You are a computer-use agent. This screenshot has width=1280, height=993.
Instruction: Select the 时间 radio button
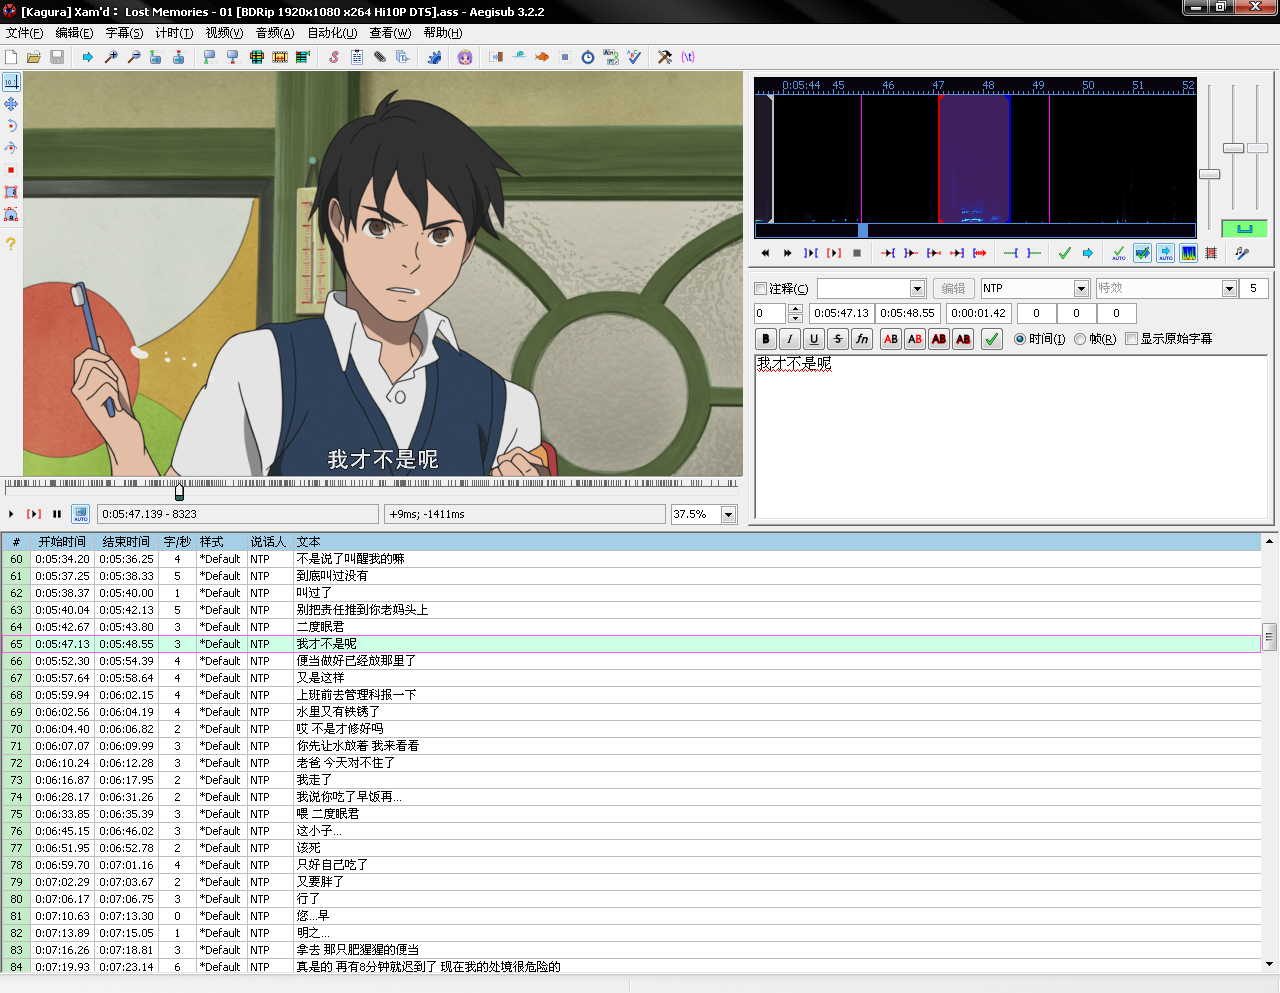point(1020,339)
